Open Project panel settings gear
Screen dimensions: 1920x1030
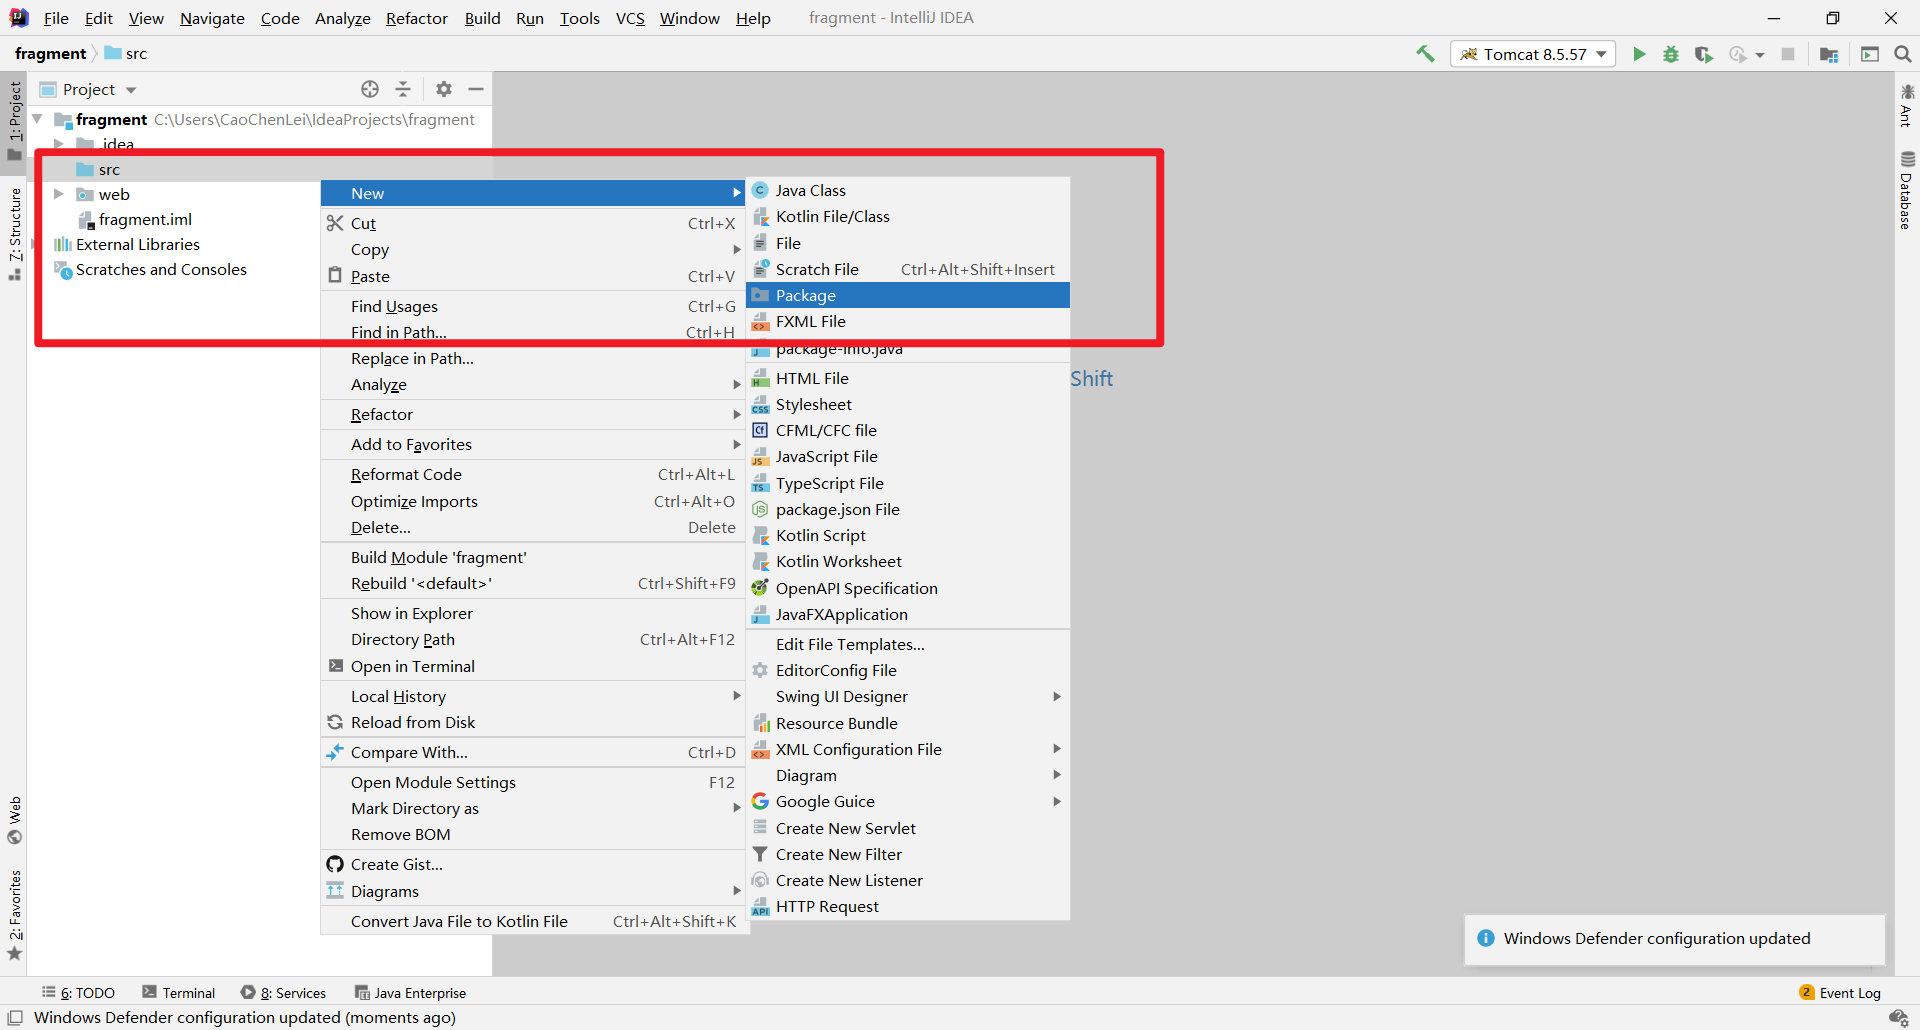tap(444, 89)
